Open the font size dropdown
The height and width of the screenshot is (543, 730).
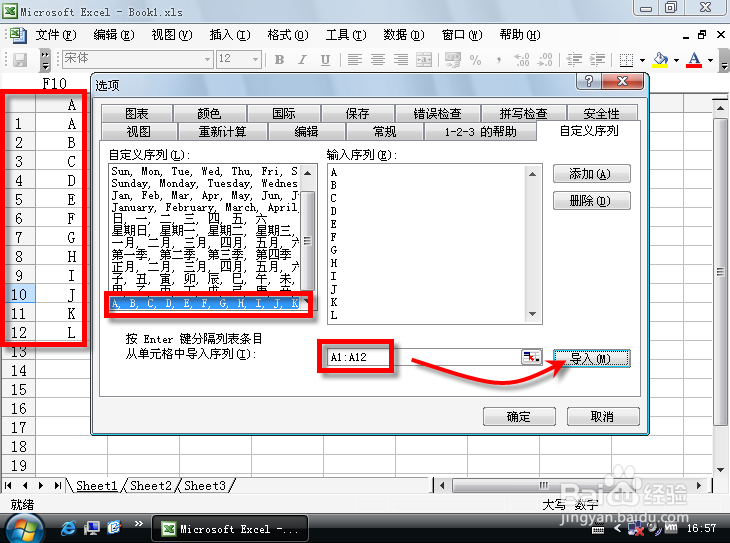[x=255, y=59]
